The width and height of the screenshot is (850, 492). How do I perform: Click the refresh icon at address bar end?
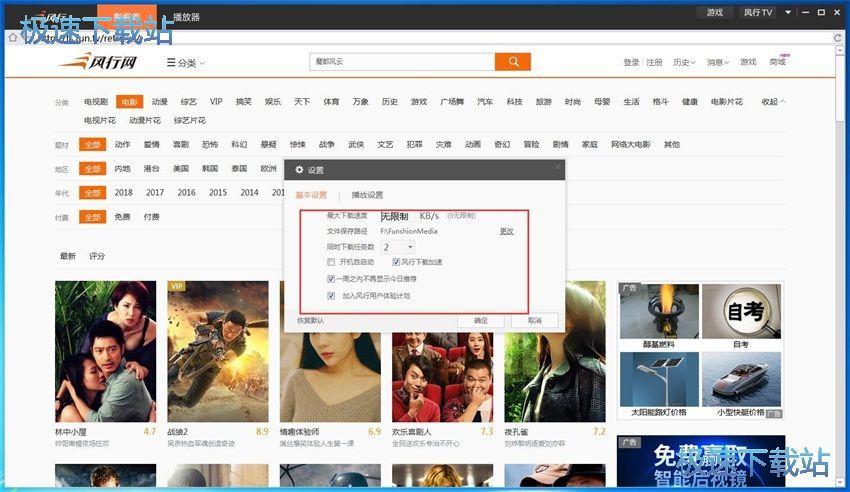click(838, 37)
